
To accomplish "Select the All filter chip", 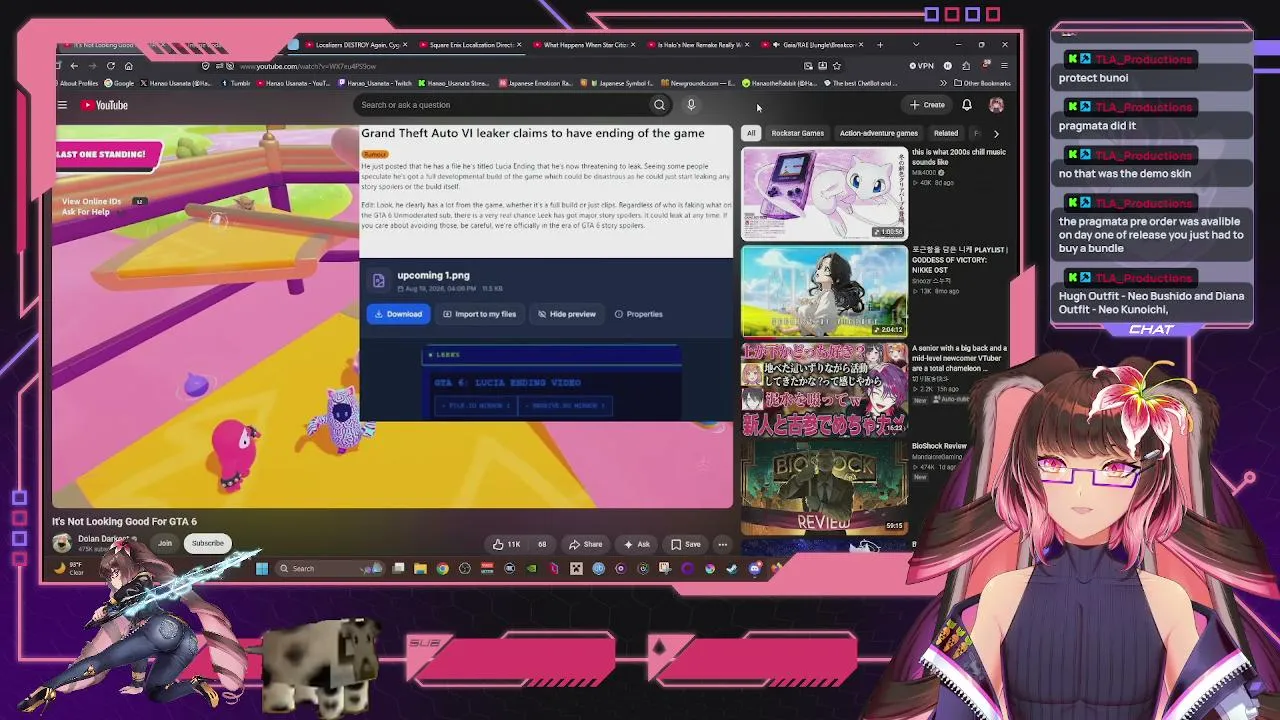I will coord(751,133).
